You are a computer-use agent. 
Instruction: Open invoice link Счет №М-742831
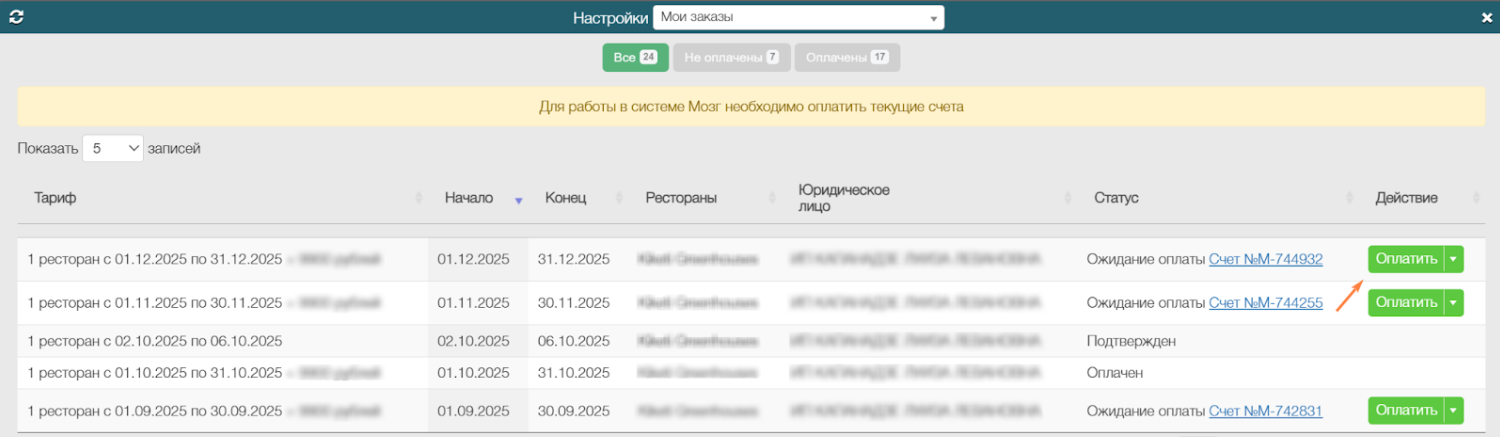click(x=1265, y=410)
